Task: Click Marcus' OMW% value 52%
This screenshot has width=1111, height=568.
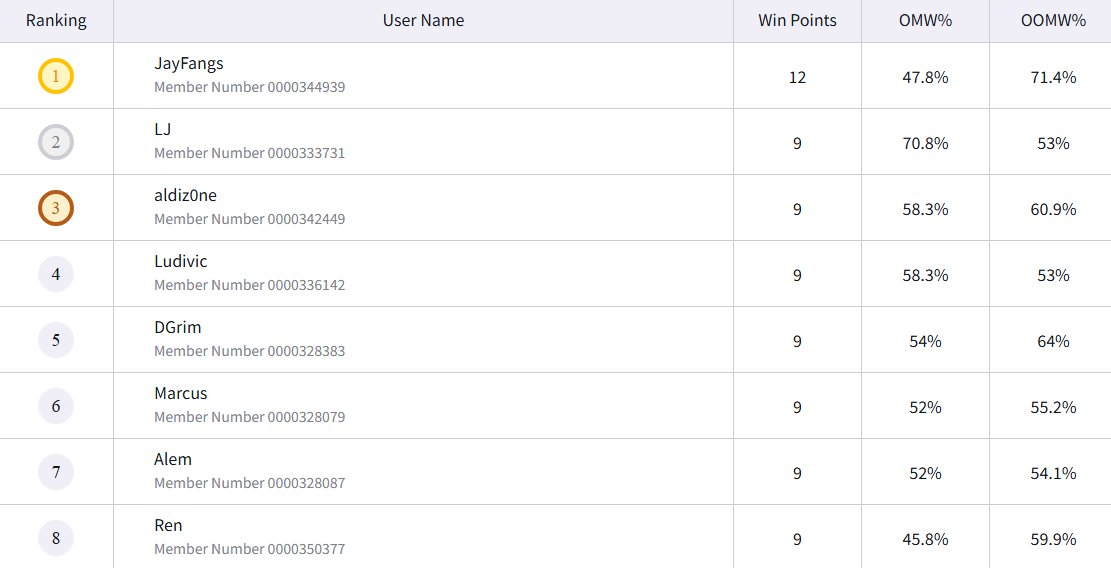Action: point(925,406)
